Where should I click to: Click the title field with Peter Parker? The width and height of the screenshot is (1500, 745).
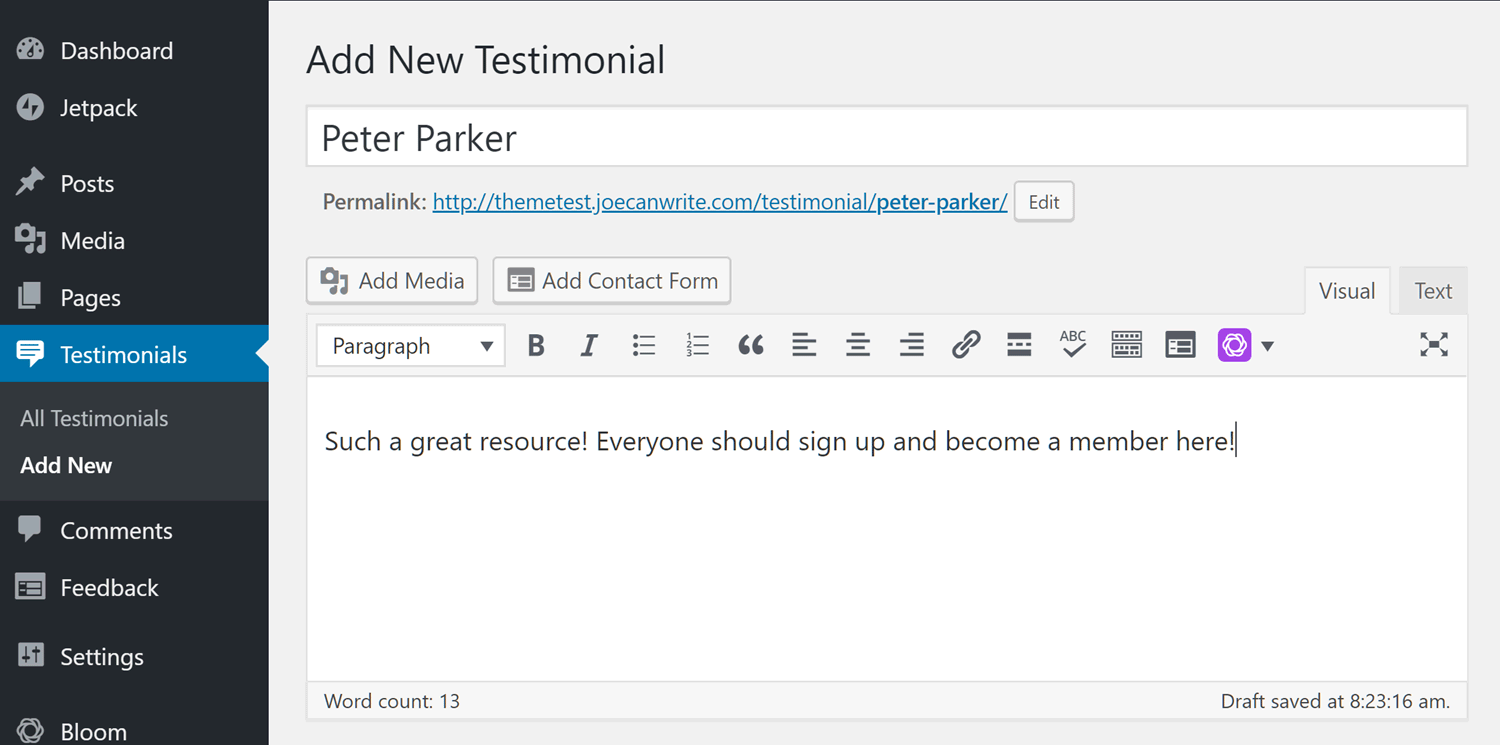887,137
